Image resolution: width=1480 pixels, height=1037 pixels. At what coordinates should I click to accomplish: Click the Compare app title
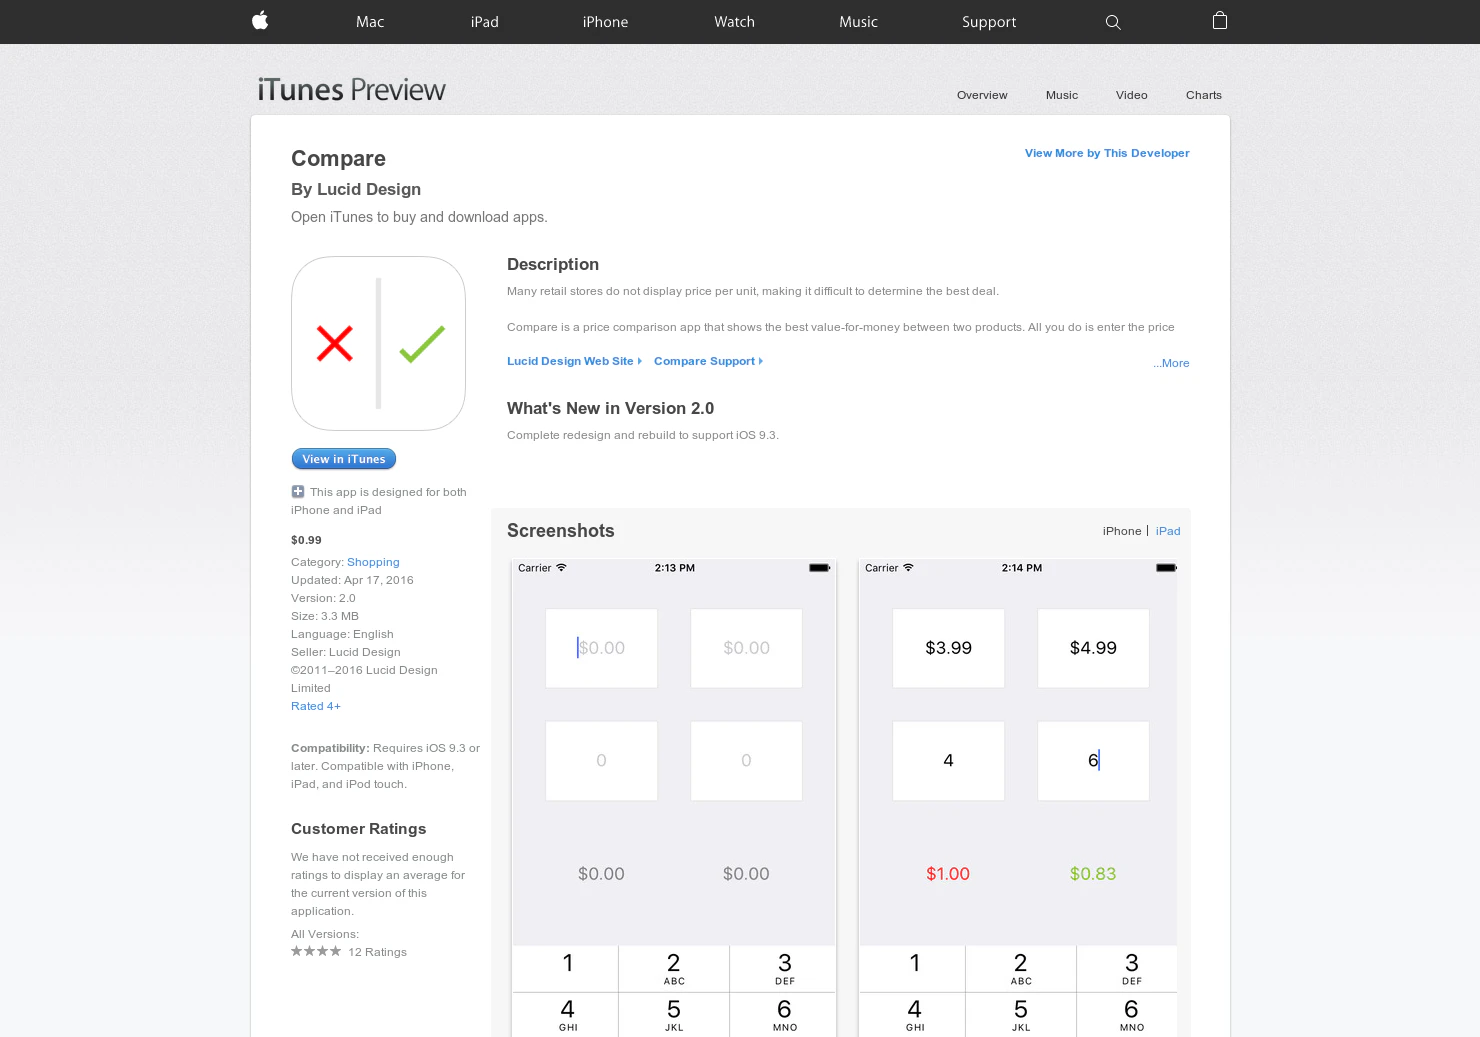click(x=338, y=159)
